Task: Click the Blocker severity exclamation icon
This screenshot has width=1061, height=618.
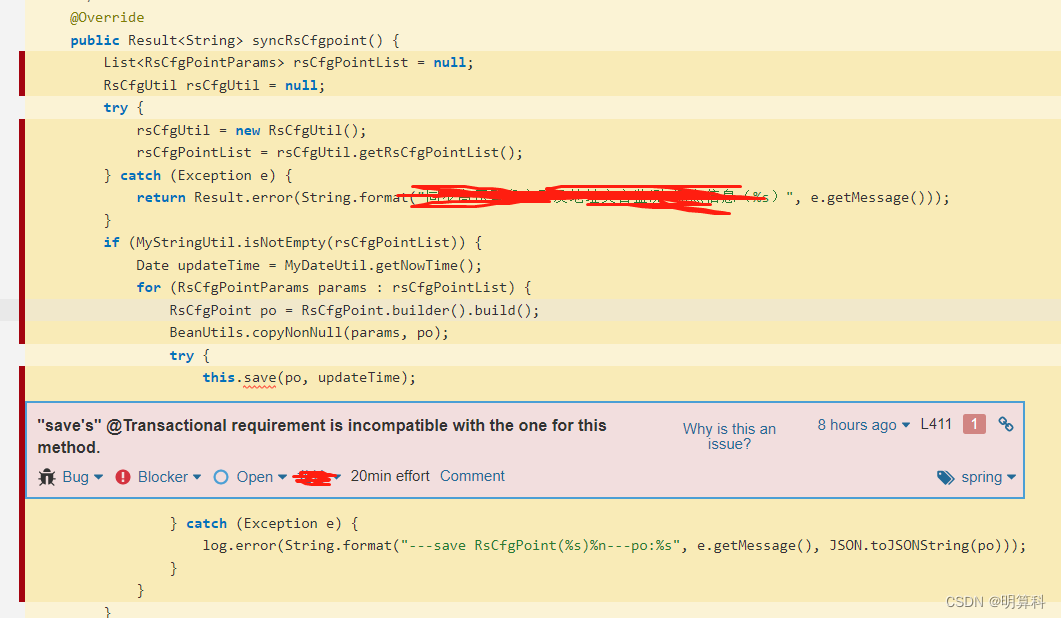Action: click(x=123, y=476)
